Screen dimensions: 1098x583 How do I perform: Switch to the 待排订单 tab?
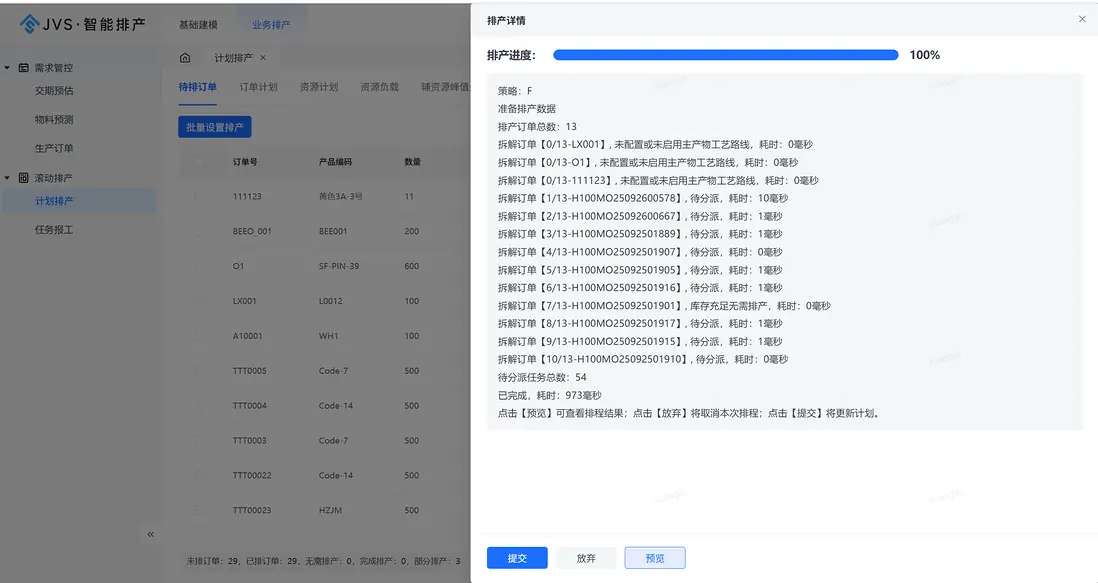click(197, 87)
